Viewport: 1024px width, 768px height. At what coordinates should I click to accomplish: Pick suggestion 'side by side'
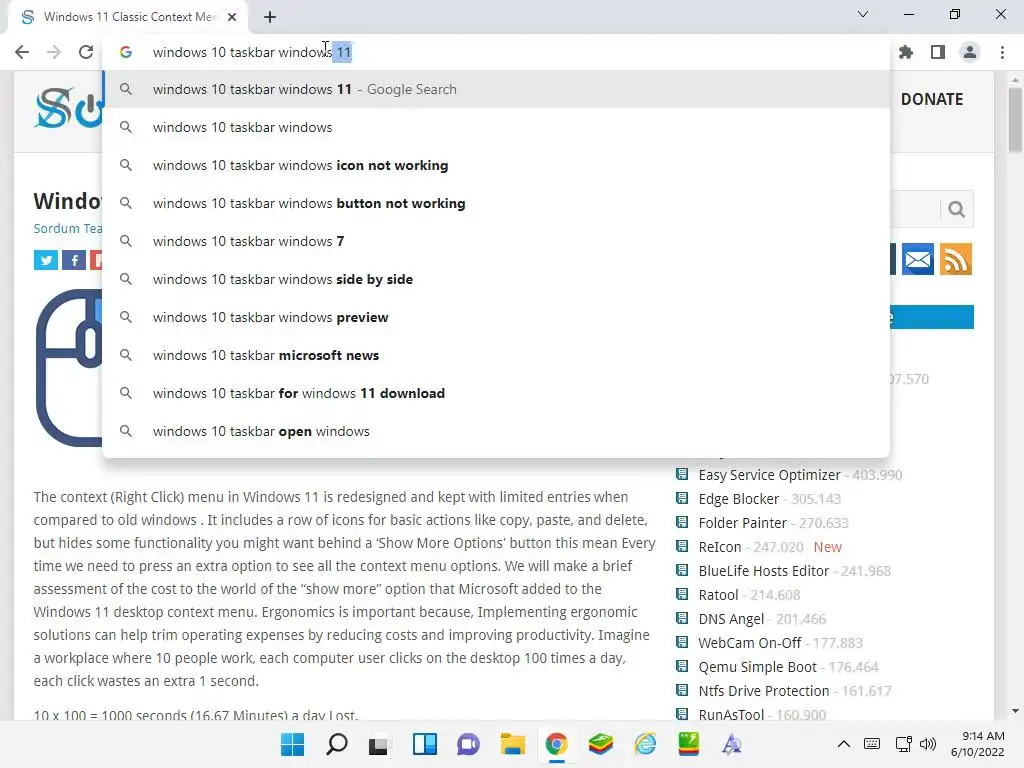(x=496, y=279)
